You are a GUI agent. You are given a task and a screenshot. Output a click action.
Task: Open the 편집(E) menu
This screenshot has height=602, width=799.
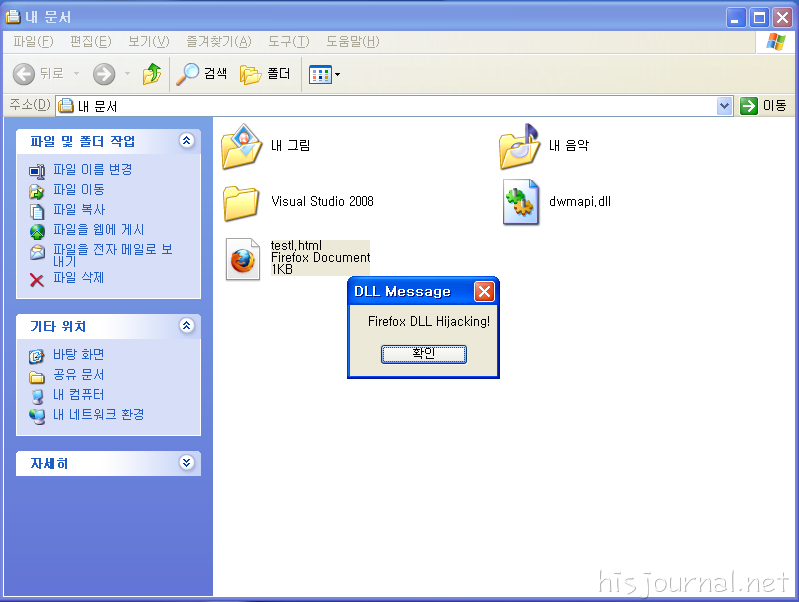tap(90, 42)
